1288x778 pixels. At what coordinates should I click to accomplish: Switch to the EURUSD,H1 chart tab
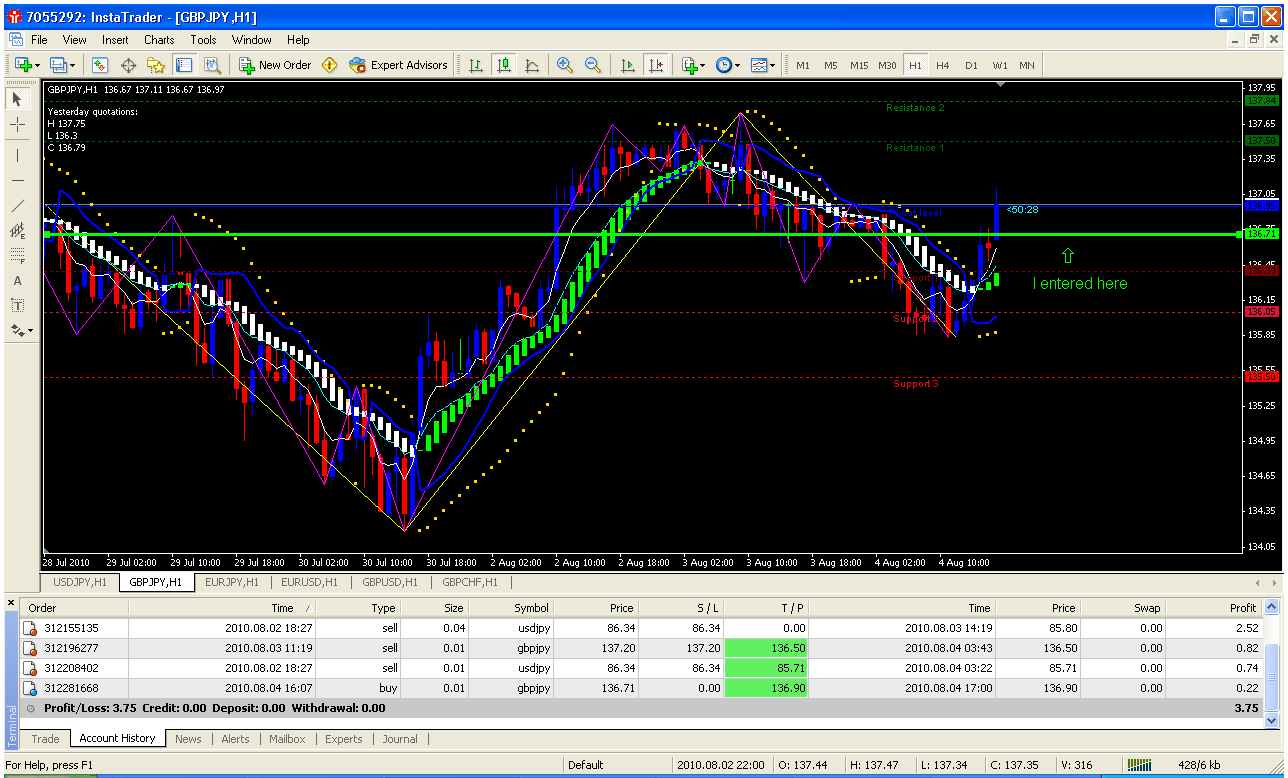click(308, 582)
